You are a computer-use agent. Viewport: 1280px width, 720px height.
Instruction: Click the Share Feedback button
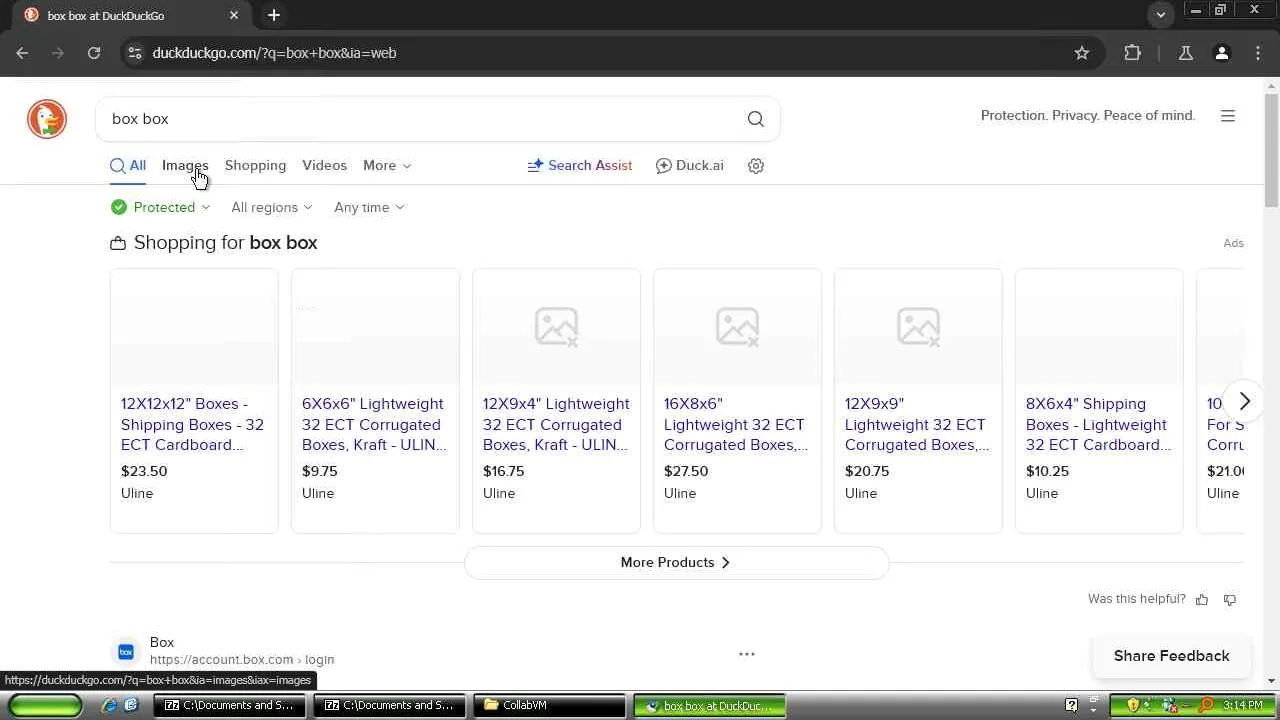[1172, 656]
